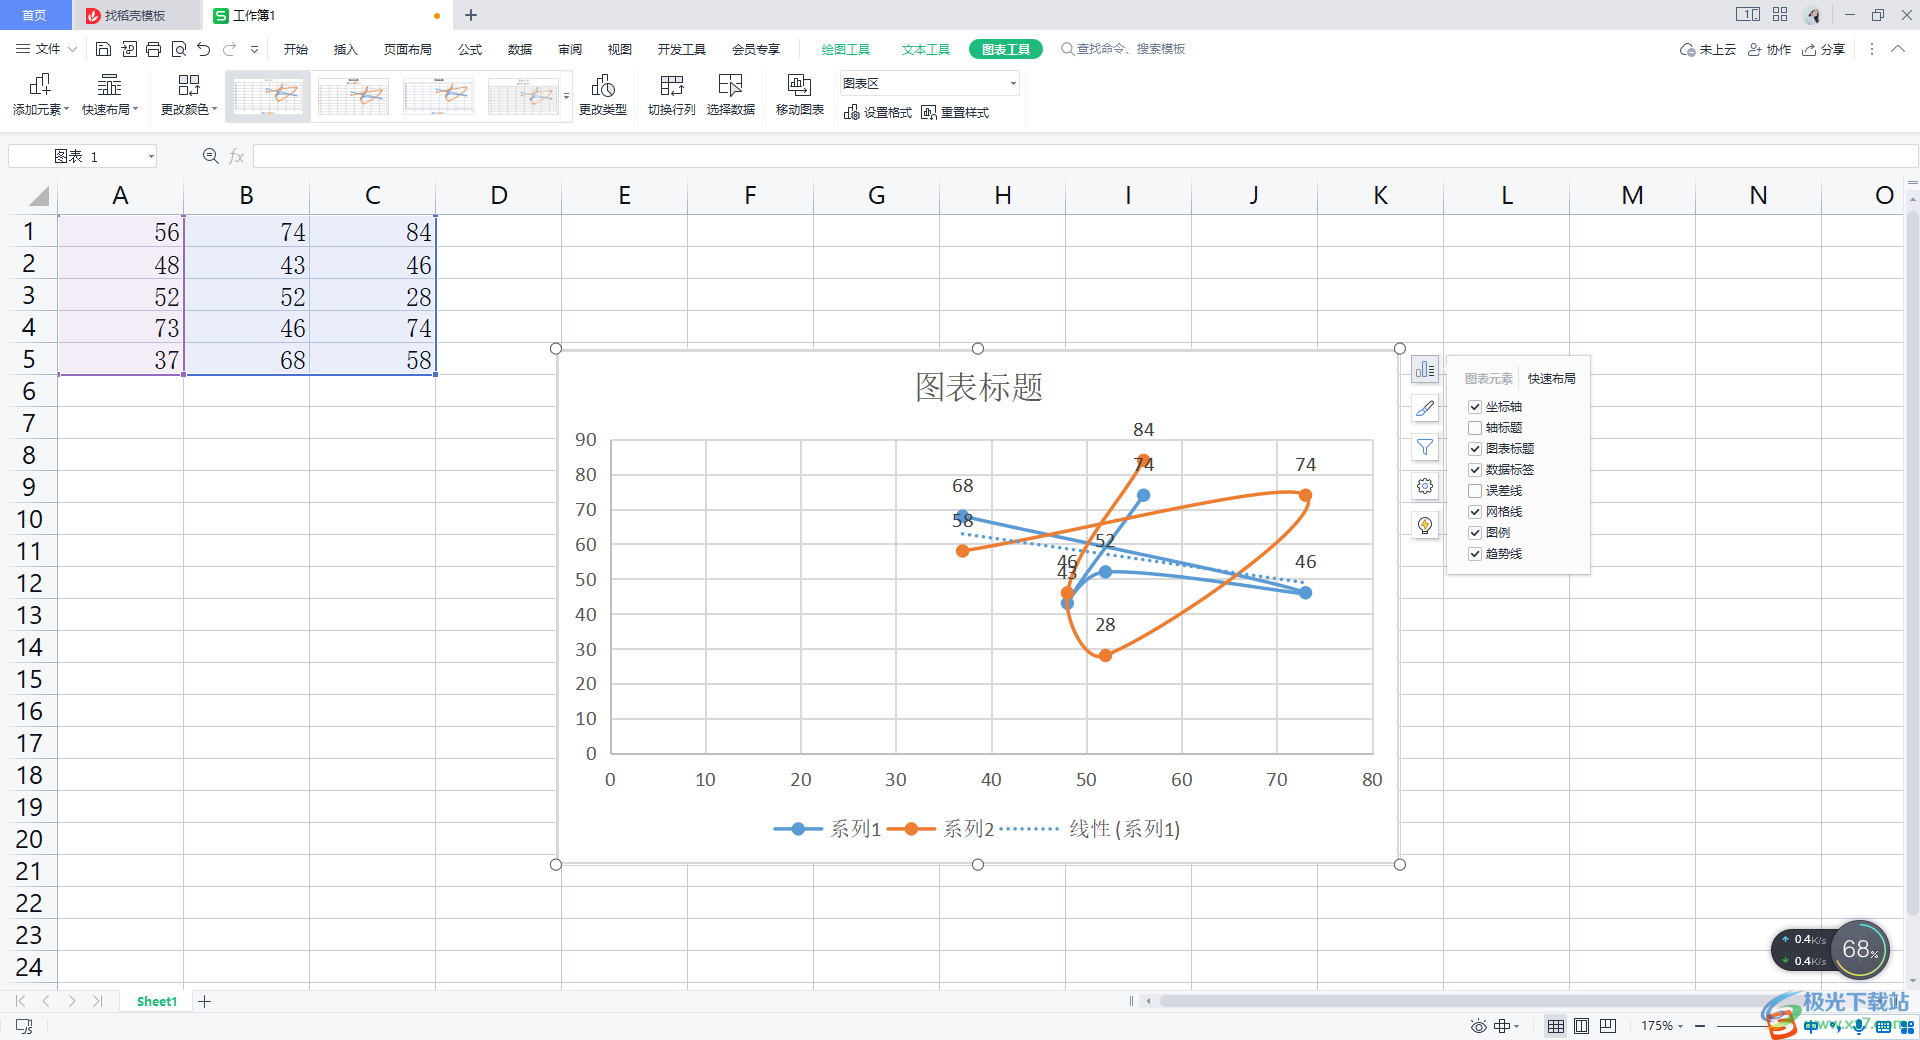Click 未上云 (Not in cloud) button

(x=1708, y=49)
